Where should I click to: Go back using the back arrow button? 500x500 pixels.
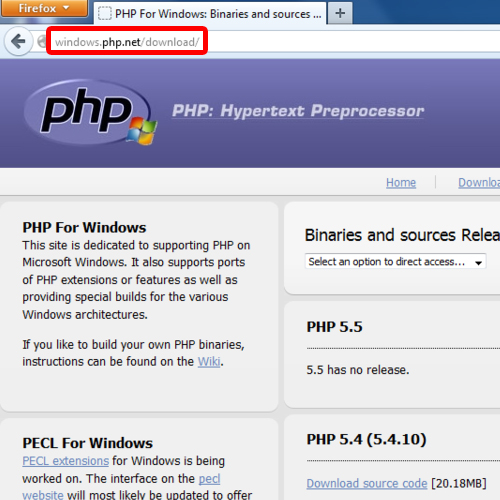point(18,42)
